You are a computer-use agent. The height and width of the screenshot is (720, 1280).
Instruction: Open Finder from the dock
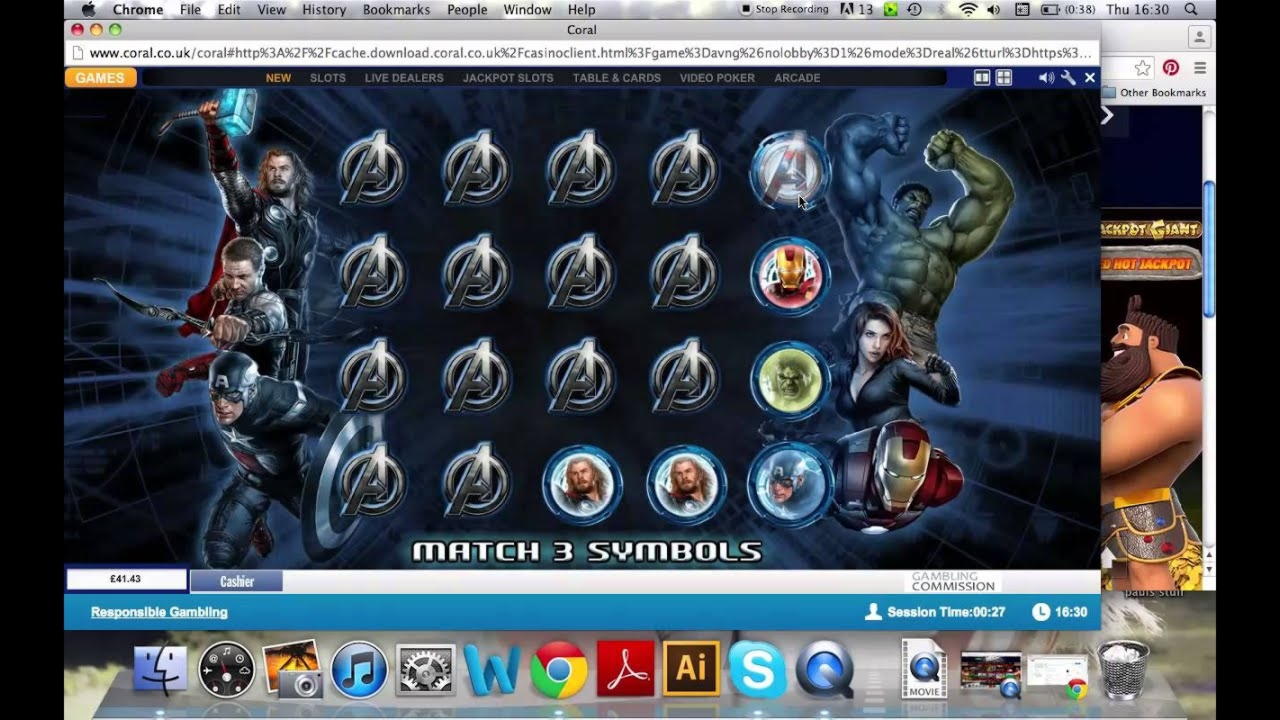click(x=160, y=669)
